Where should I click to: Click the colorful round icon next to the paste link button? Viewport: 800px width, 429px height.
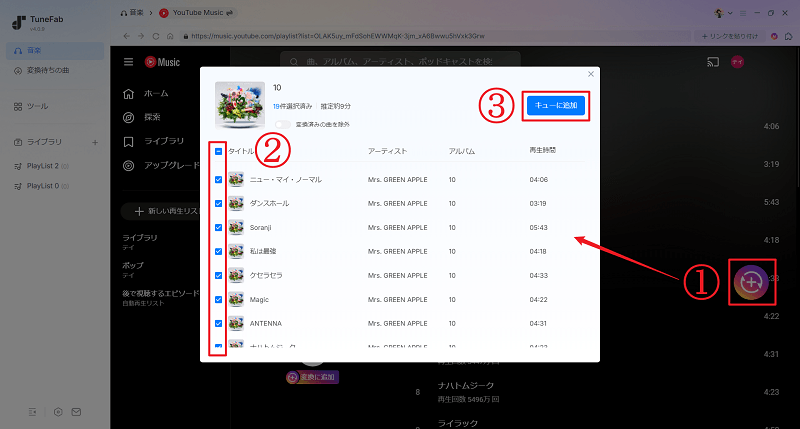774,36
